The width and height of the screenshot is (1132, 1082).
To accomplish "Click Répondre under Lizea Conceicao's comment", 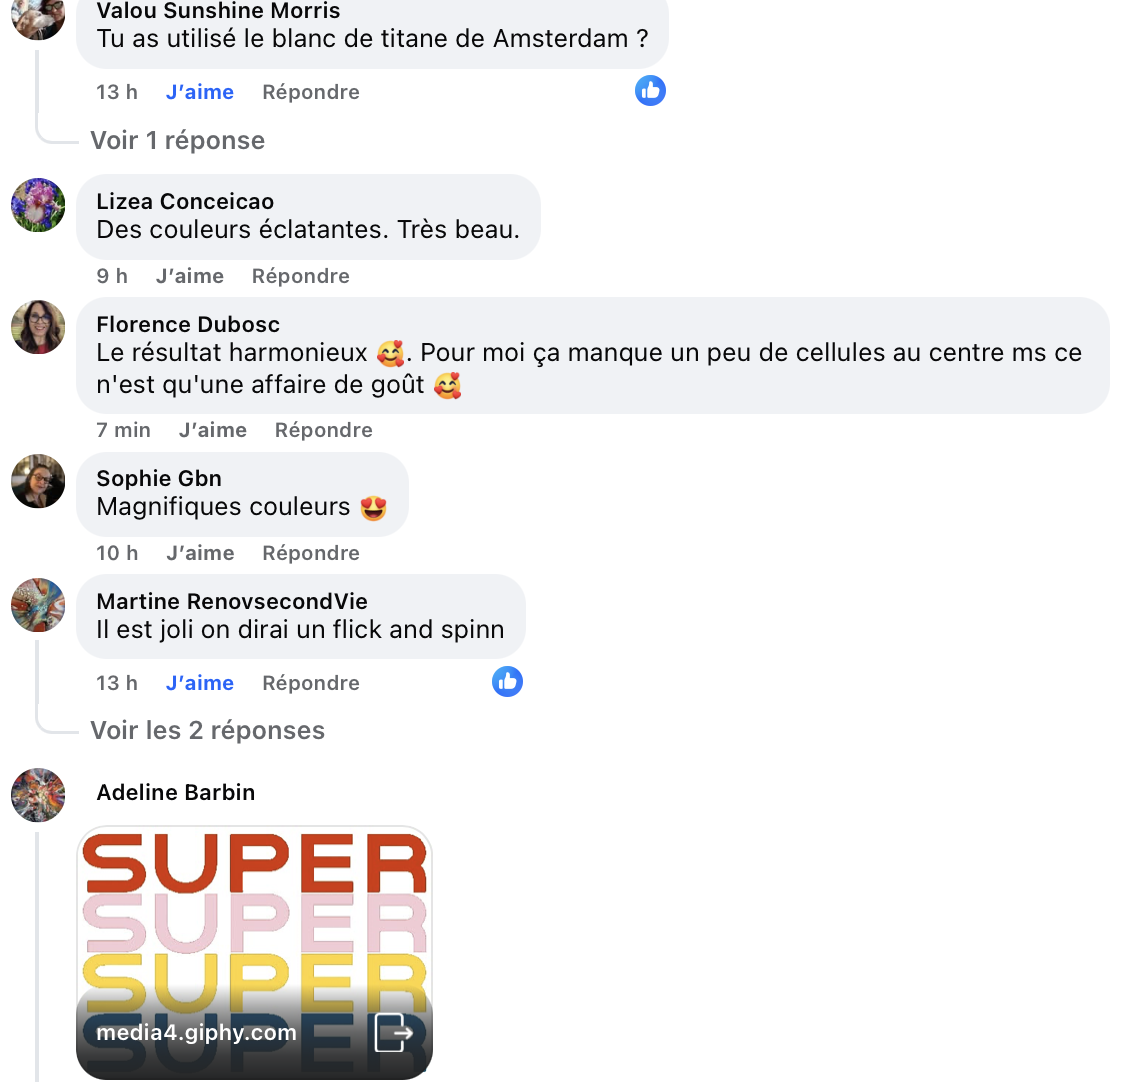I will [301, 276].
